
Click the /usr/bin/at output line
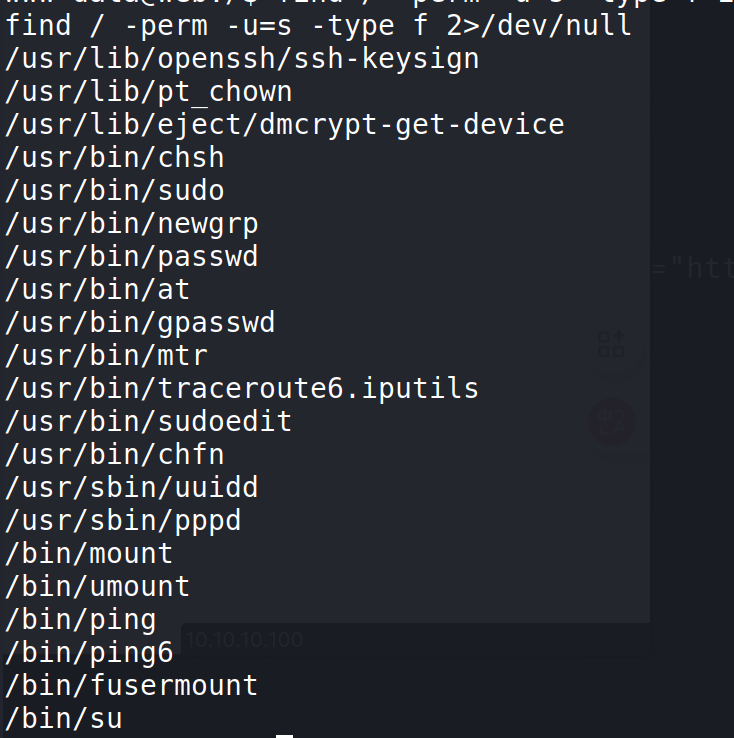point(98,290)
